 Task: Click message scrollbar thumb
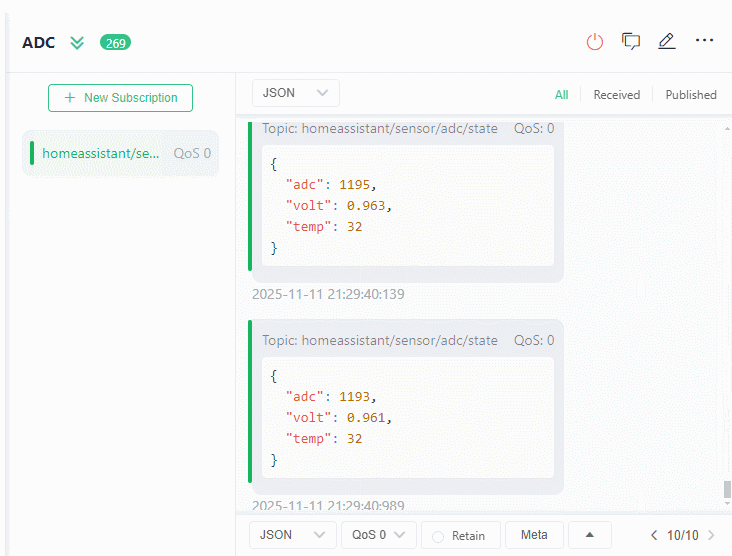point(727,490)
